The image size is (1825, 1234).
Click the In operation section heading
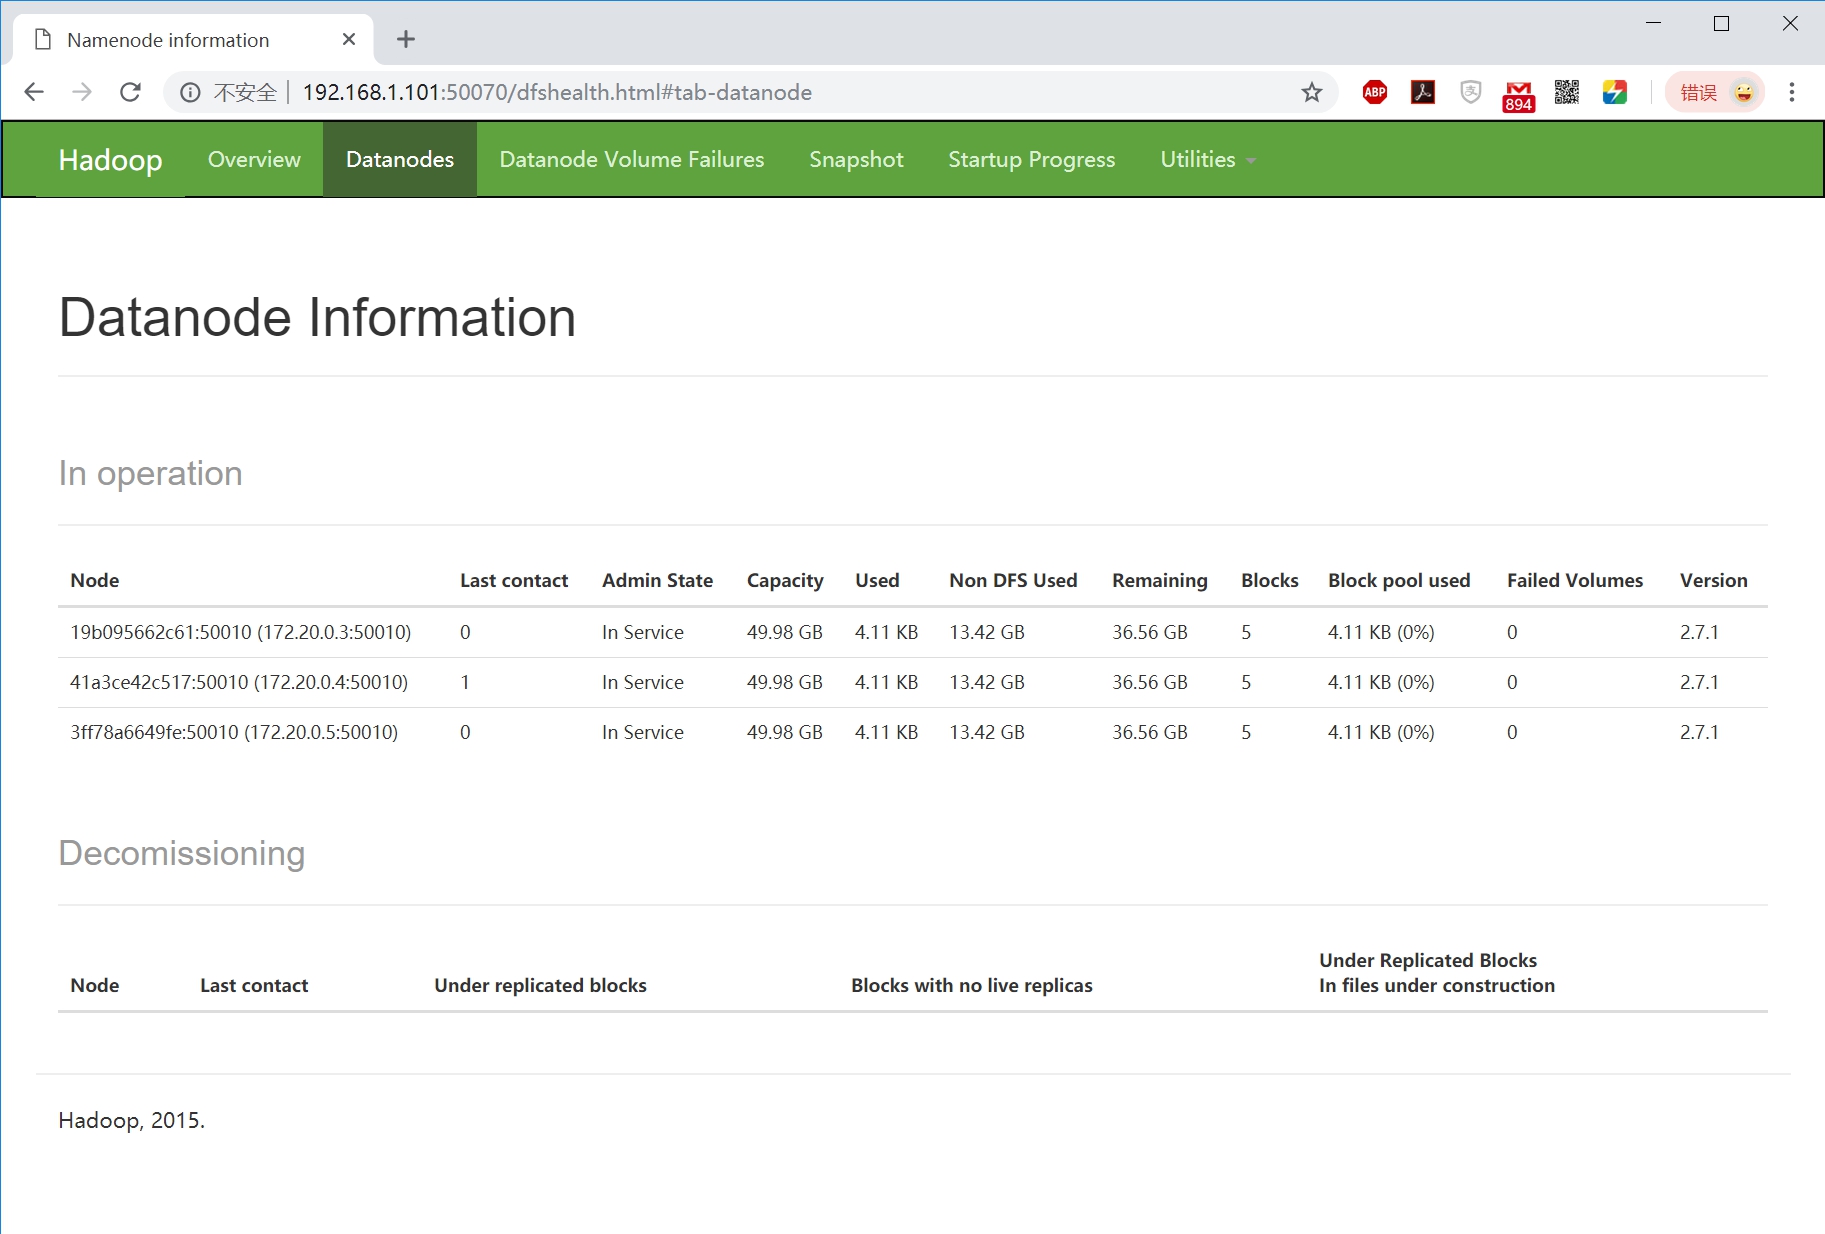[x=151, y=473]
